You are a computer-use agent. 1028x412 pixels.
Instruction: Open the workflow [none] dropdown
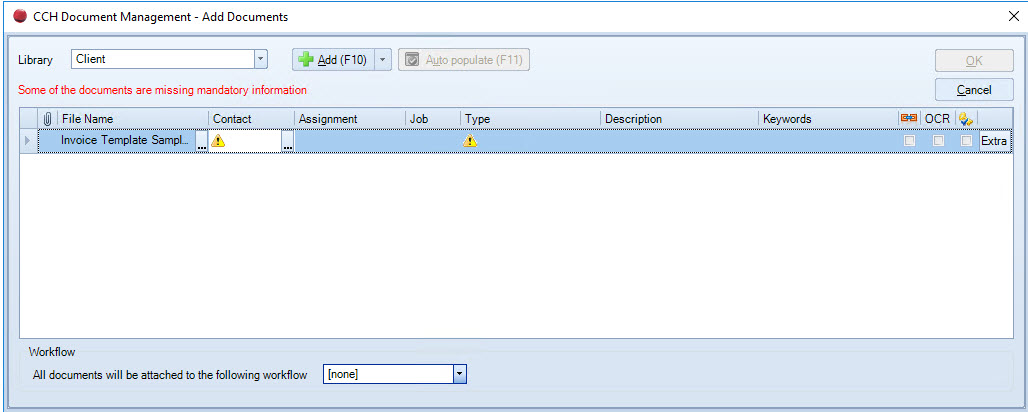tap(460, 374)
